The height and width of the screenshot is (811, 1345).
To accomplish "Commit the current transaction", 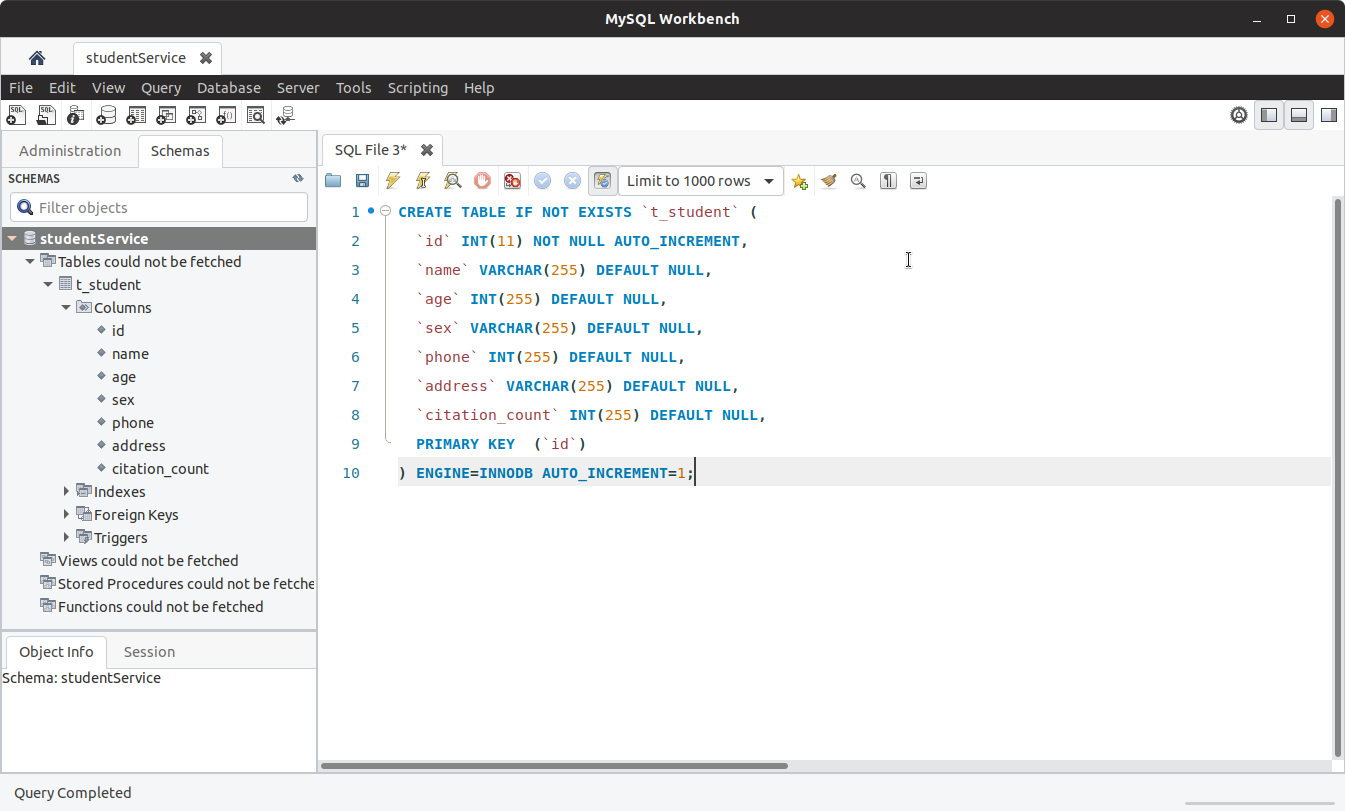I will click(542, 181).
